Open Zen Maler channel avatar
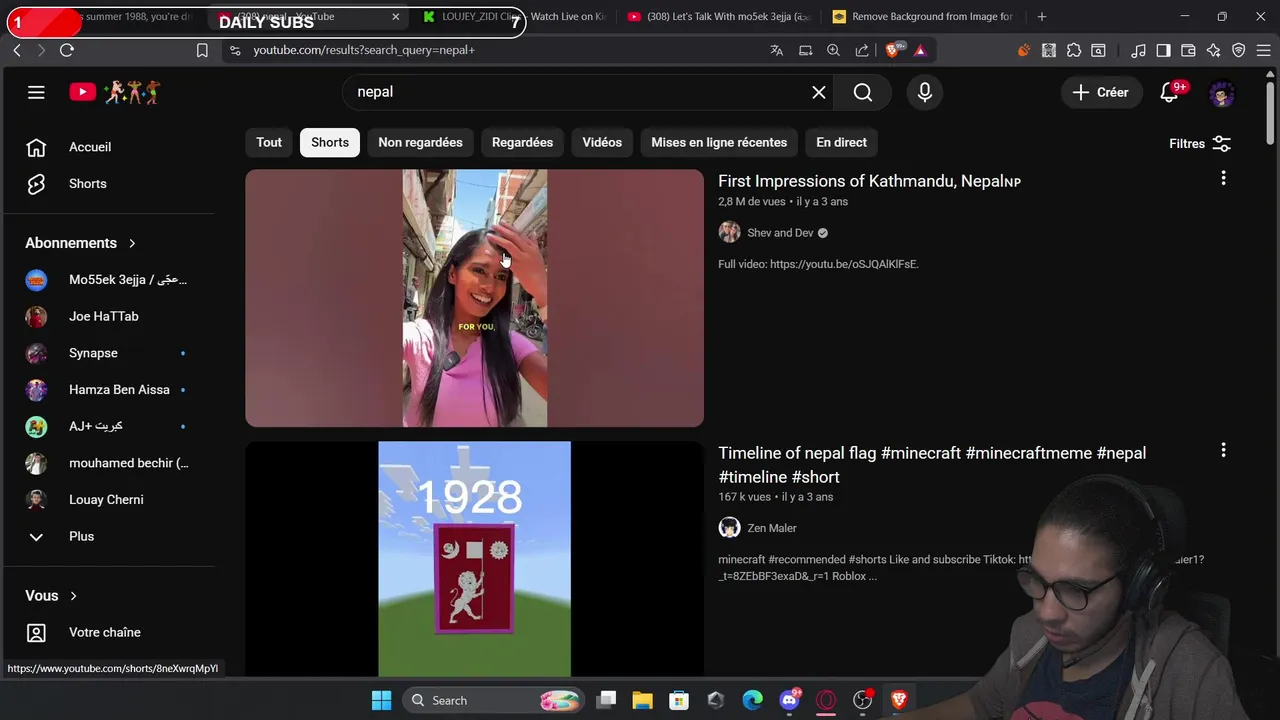The width and height of the screenshot is (1280, 720). coord(729,528)
